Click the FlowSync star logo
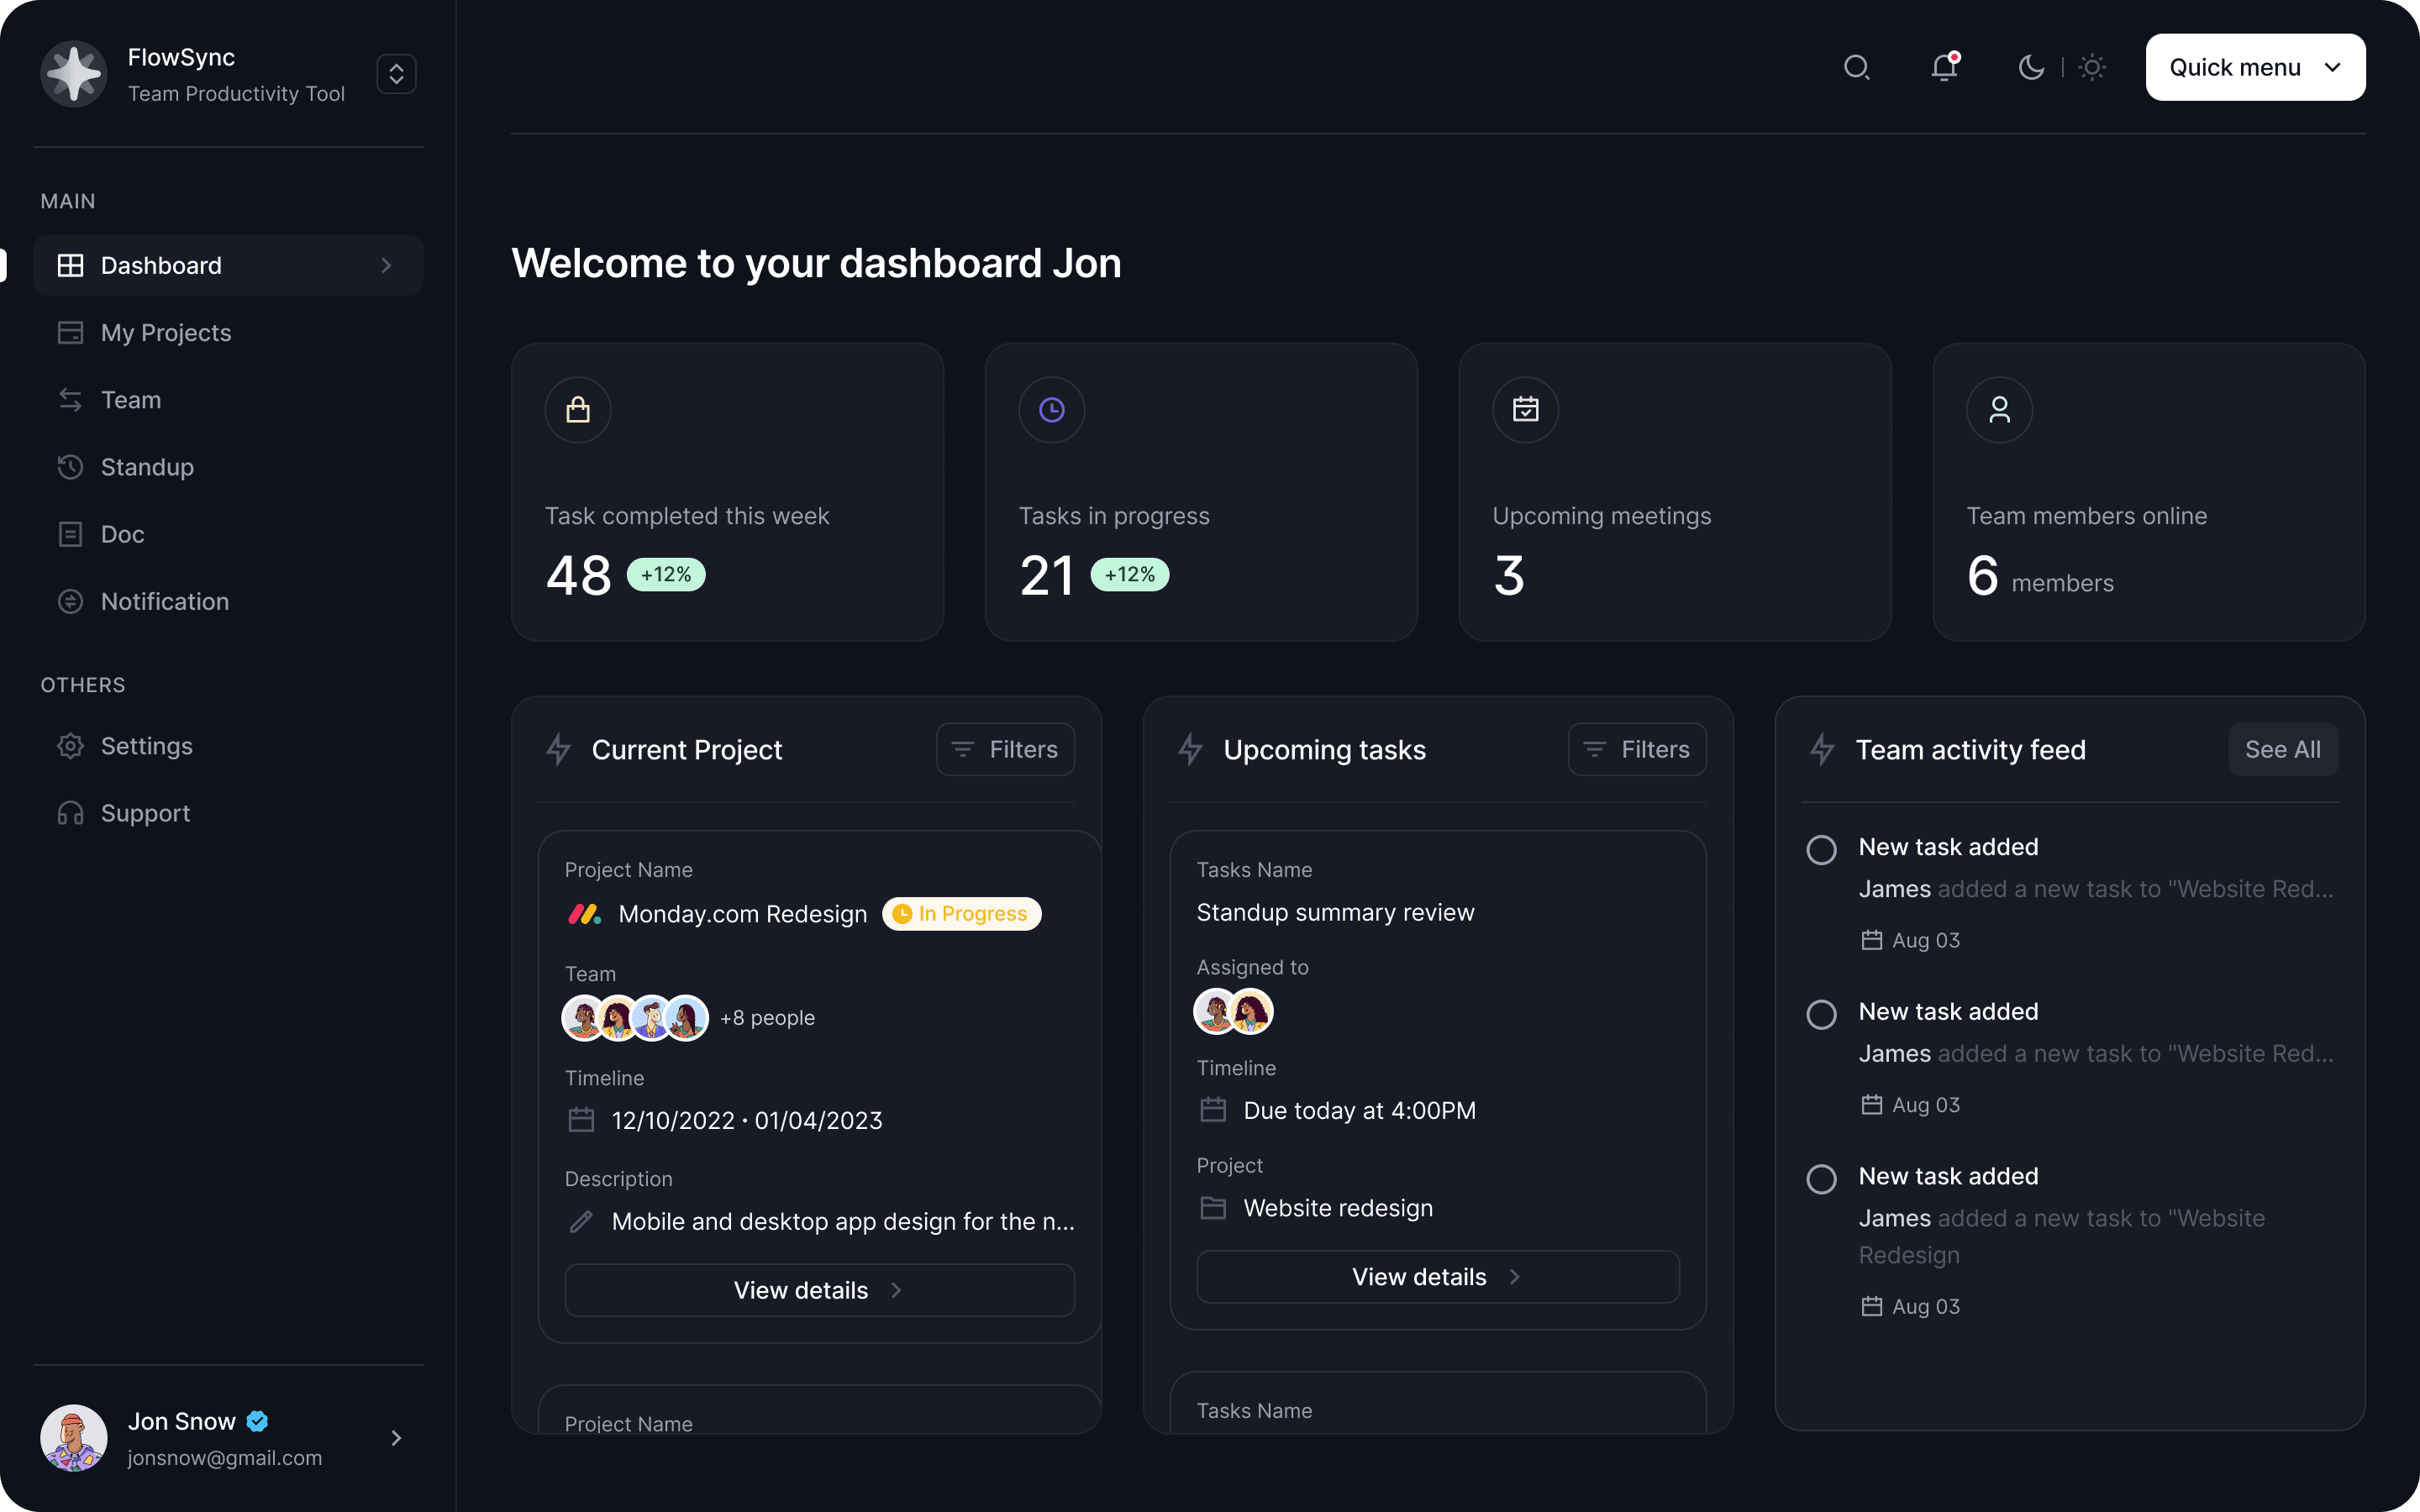 [73, 73]
